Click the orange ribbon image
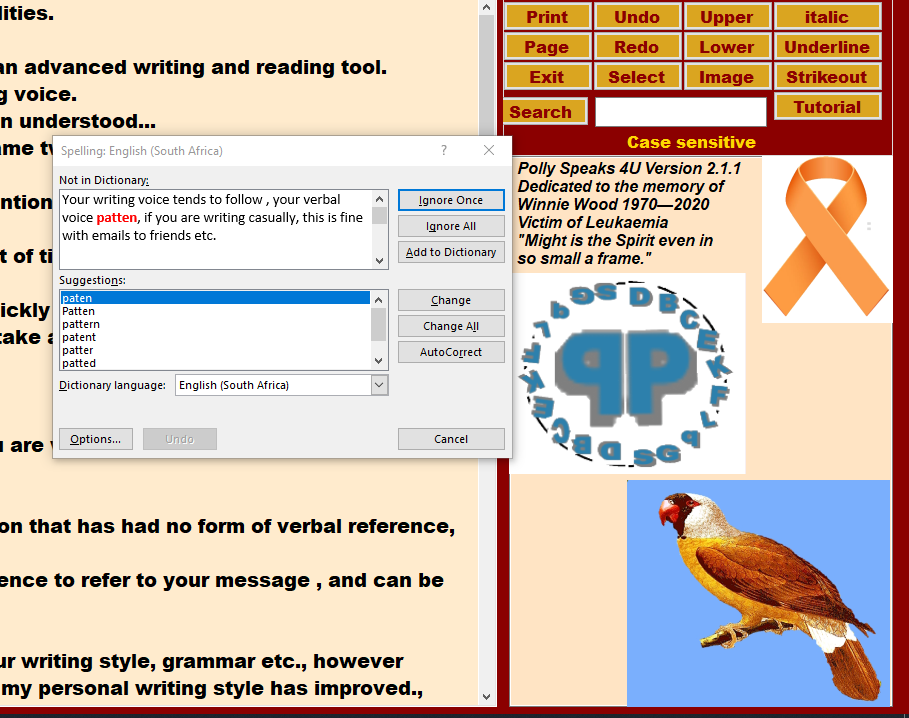The width and height of the screenshot is (909, 718). click(x=826, y=238)
